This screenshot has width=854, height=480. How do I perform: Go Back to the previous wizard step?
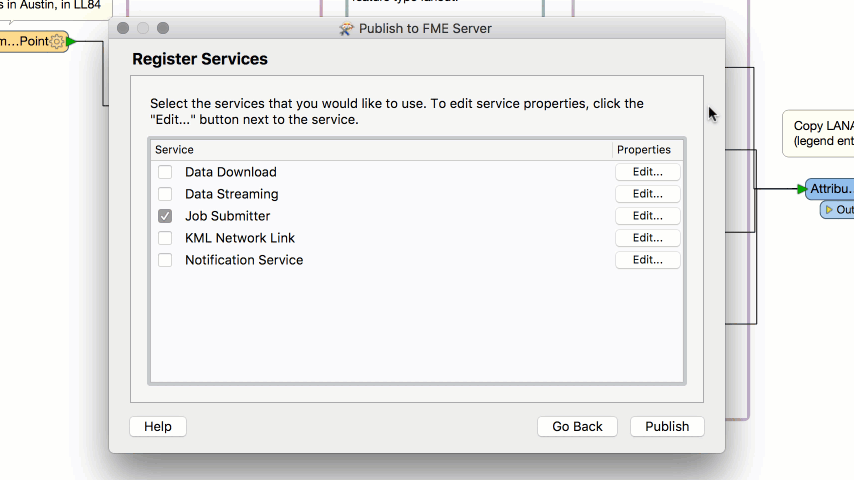[577, 427]
